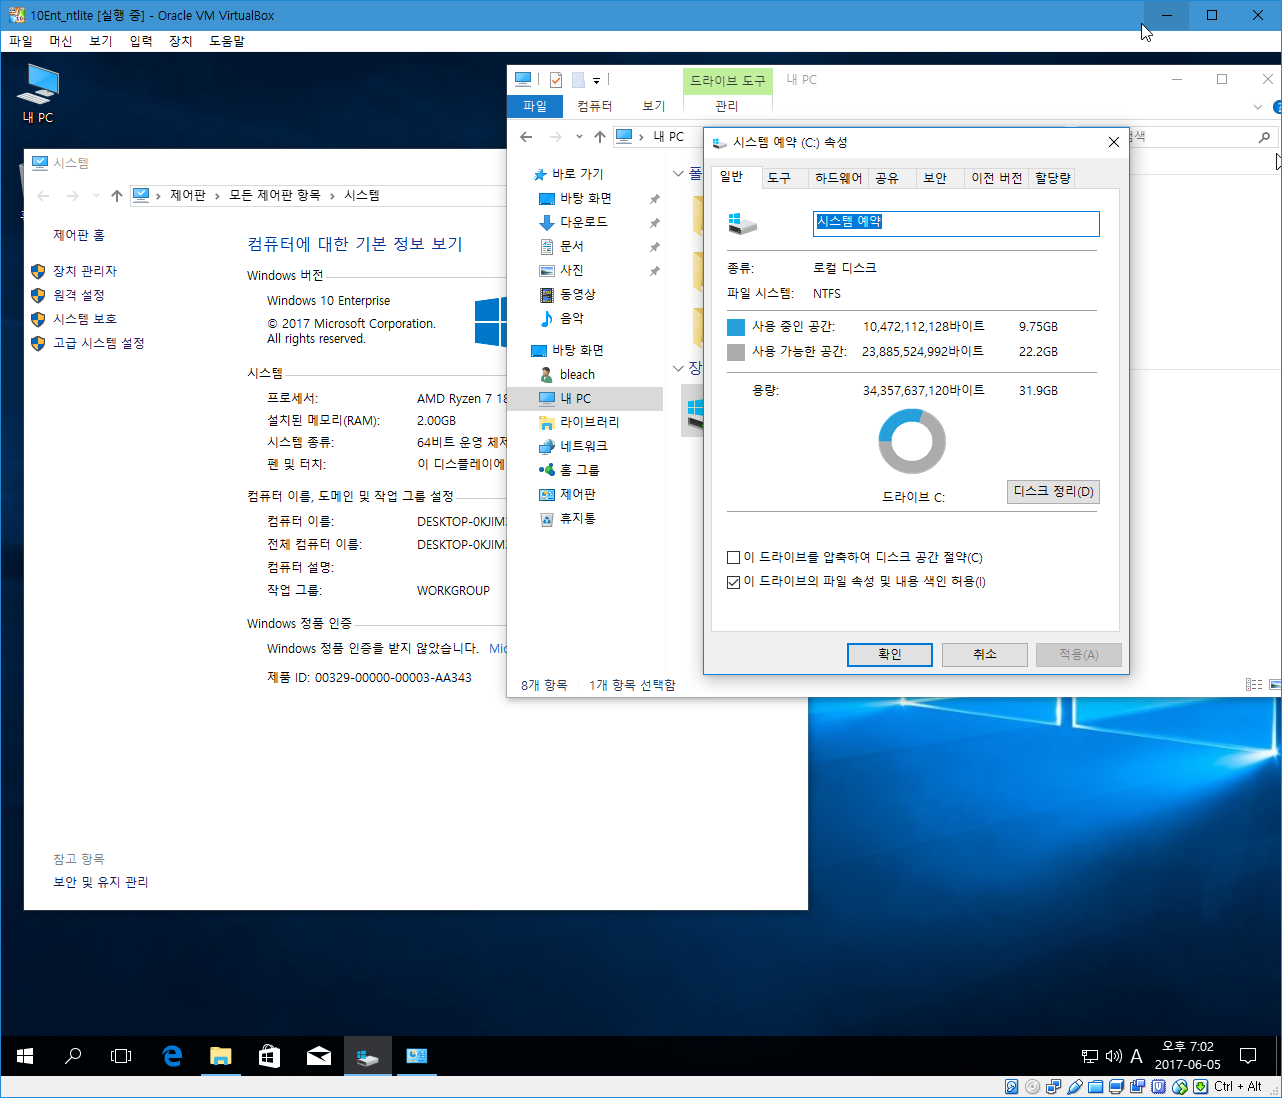Click VirtualBox USB device status icon
Screen dimensions: 1282x1098
pyautogui.click(x=1075, y=1087)
